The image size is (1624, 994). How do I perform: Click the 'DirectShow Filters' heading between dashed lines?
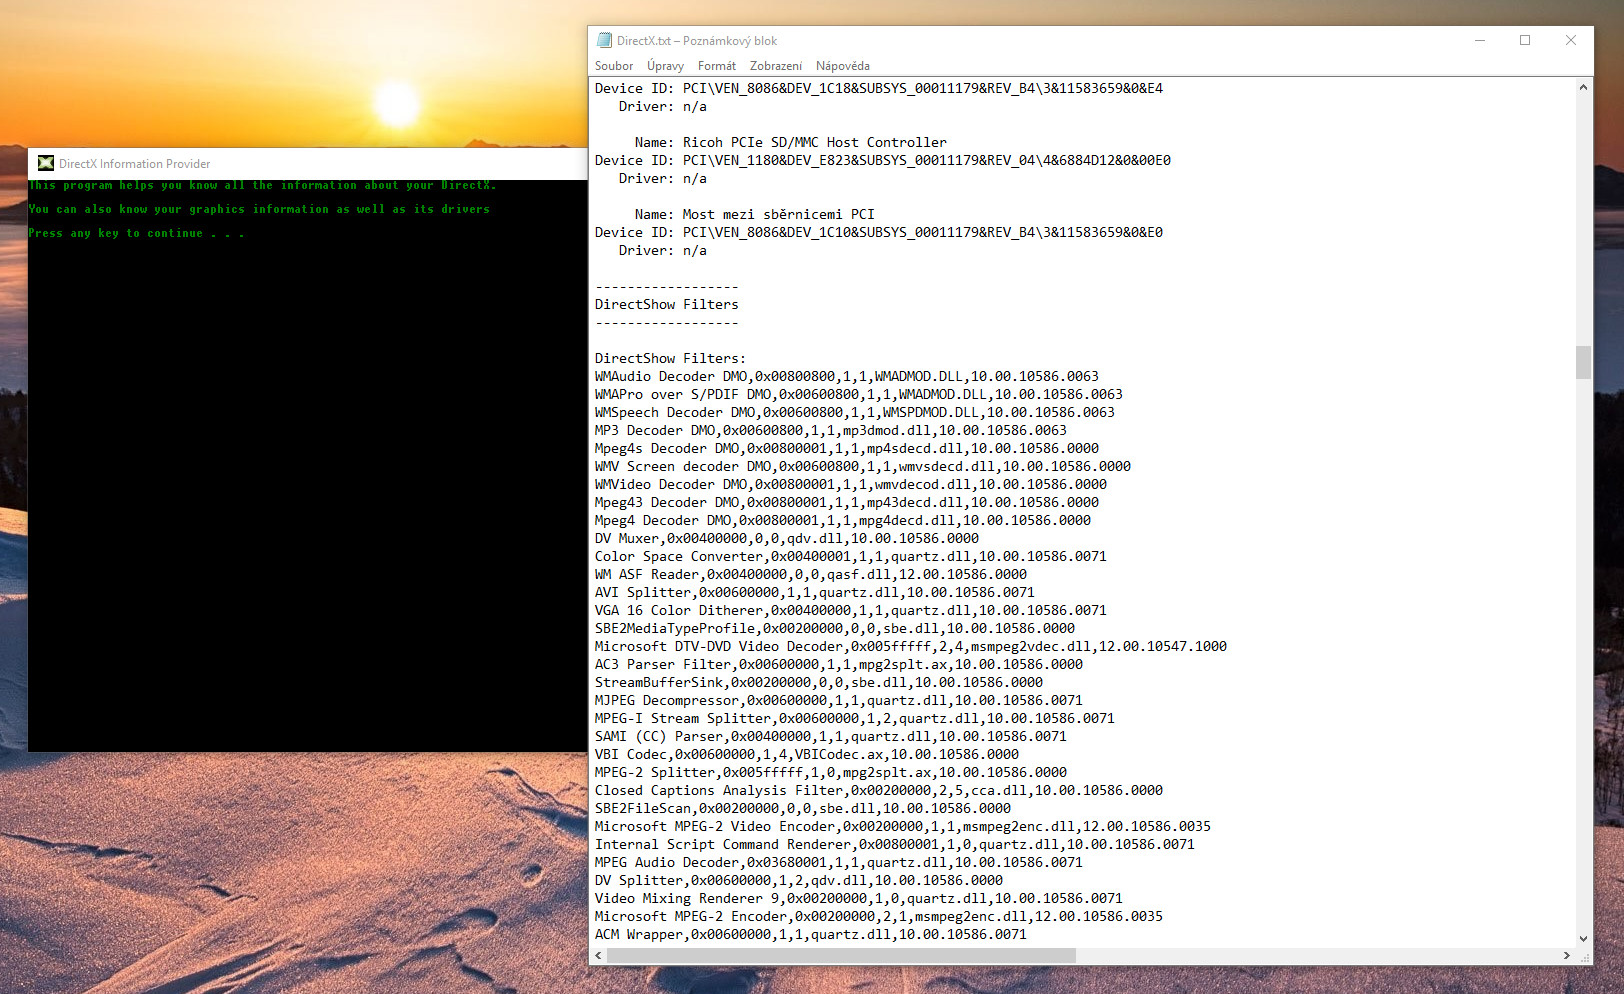[x=666, y=304]
